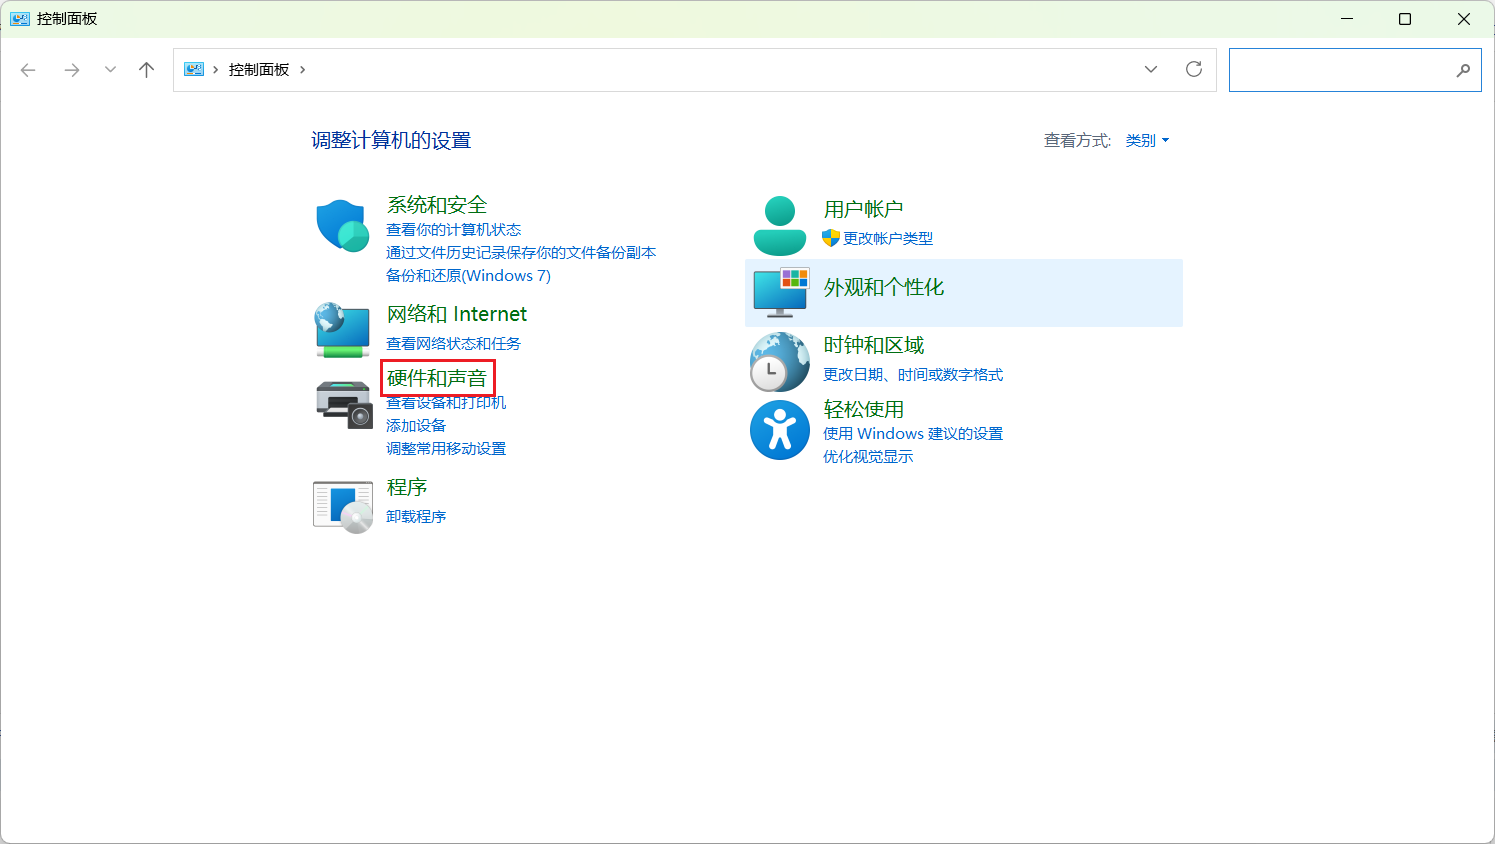Open 备份和还原(Windows 7)
This screenshot has height=844, width=1495.
tap(467, 275)
